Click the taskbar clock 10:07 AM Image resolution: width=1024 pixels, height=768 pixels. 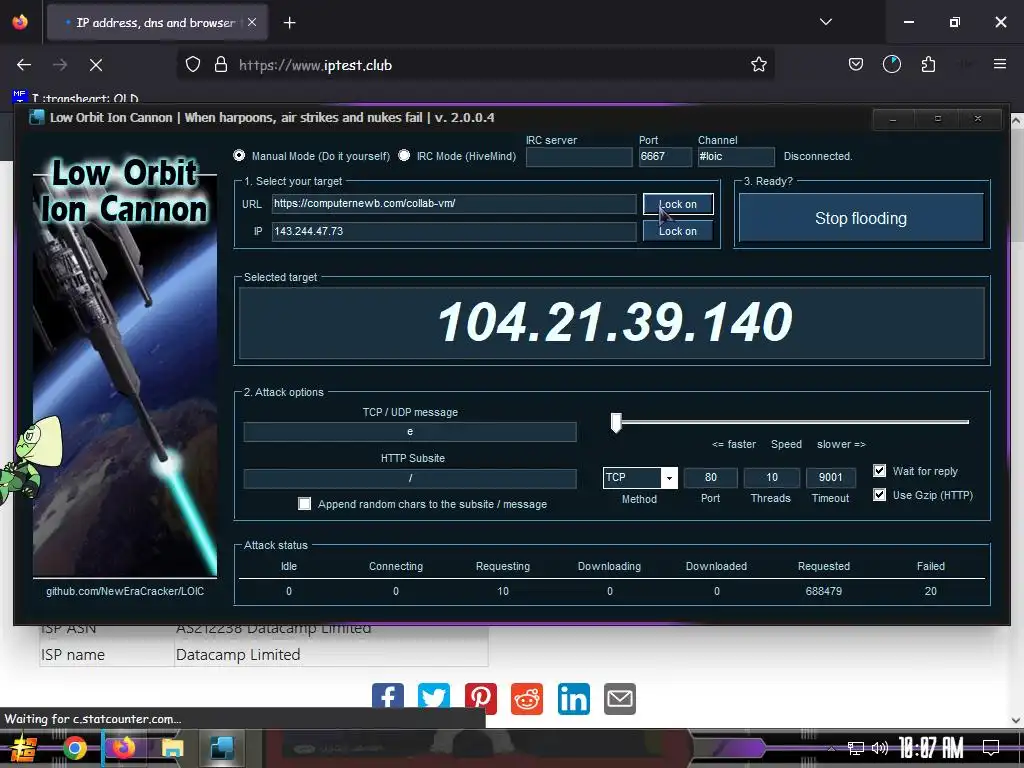pos(931,748)
